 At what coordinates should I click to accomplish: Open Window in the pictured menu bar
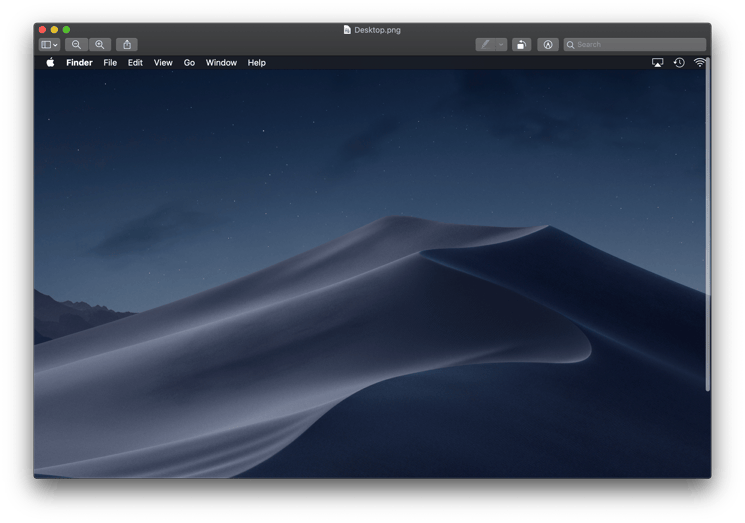tap(221, 63)
